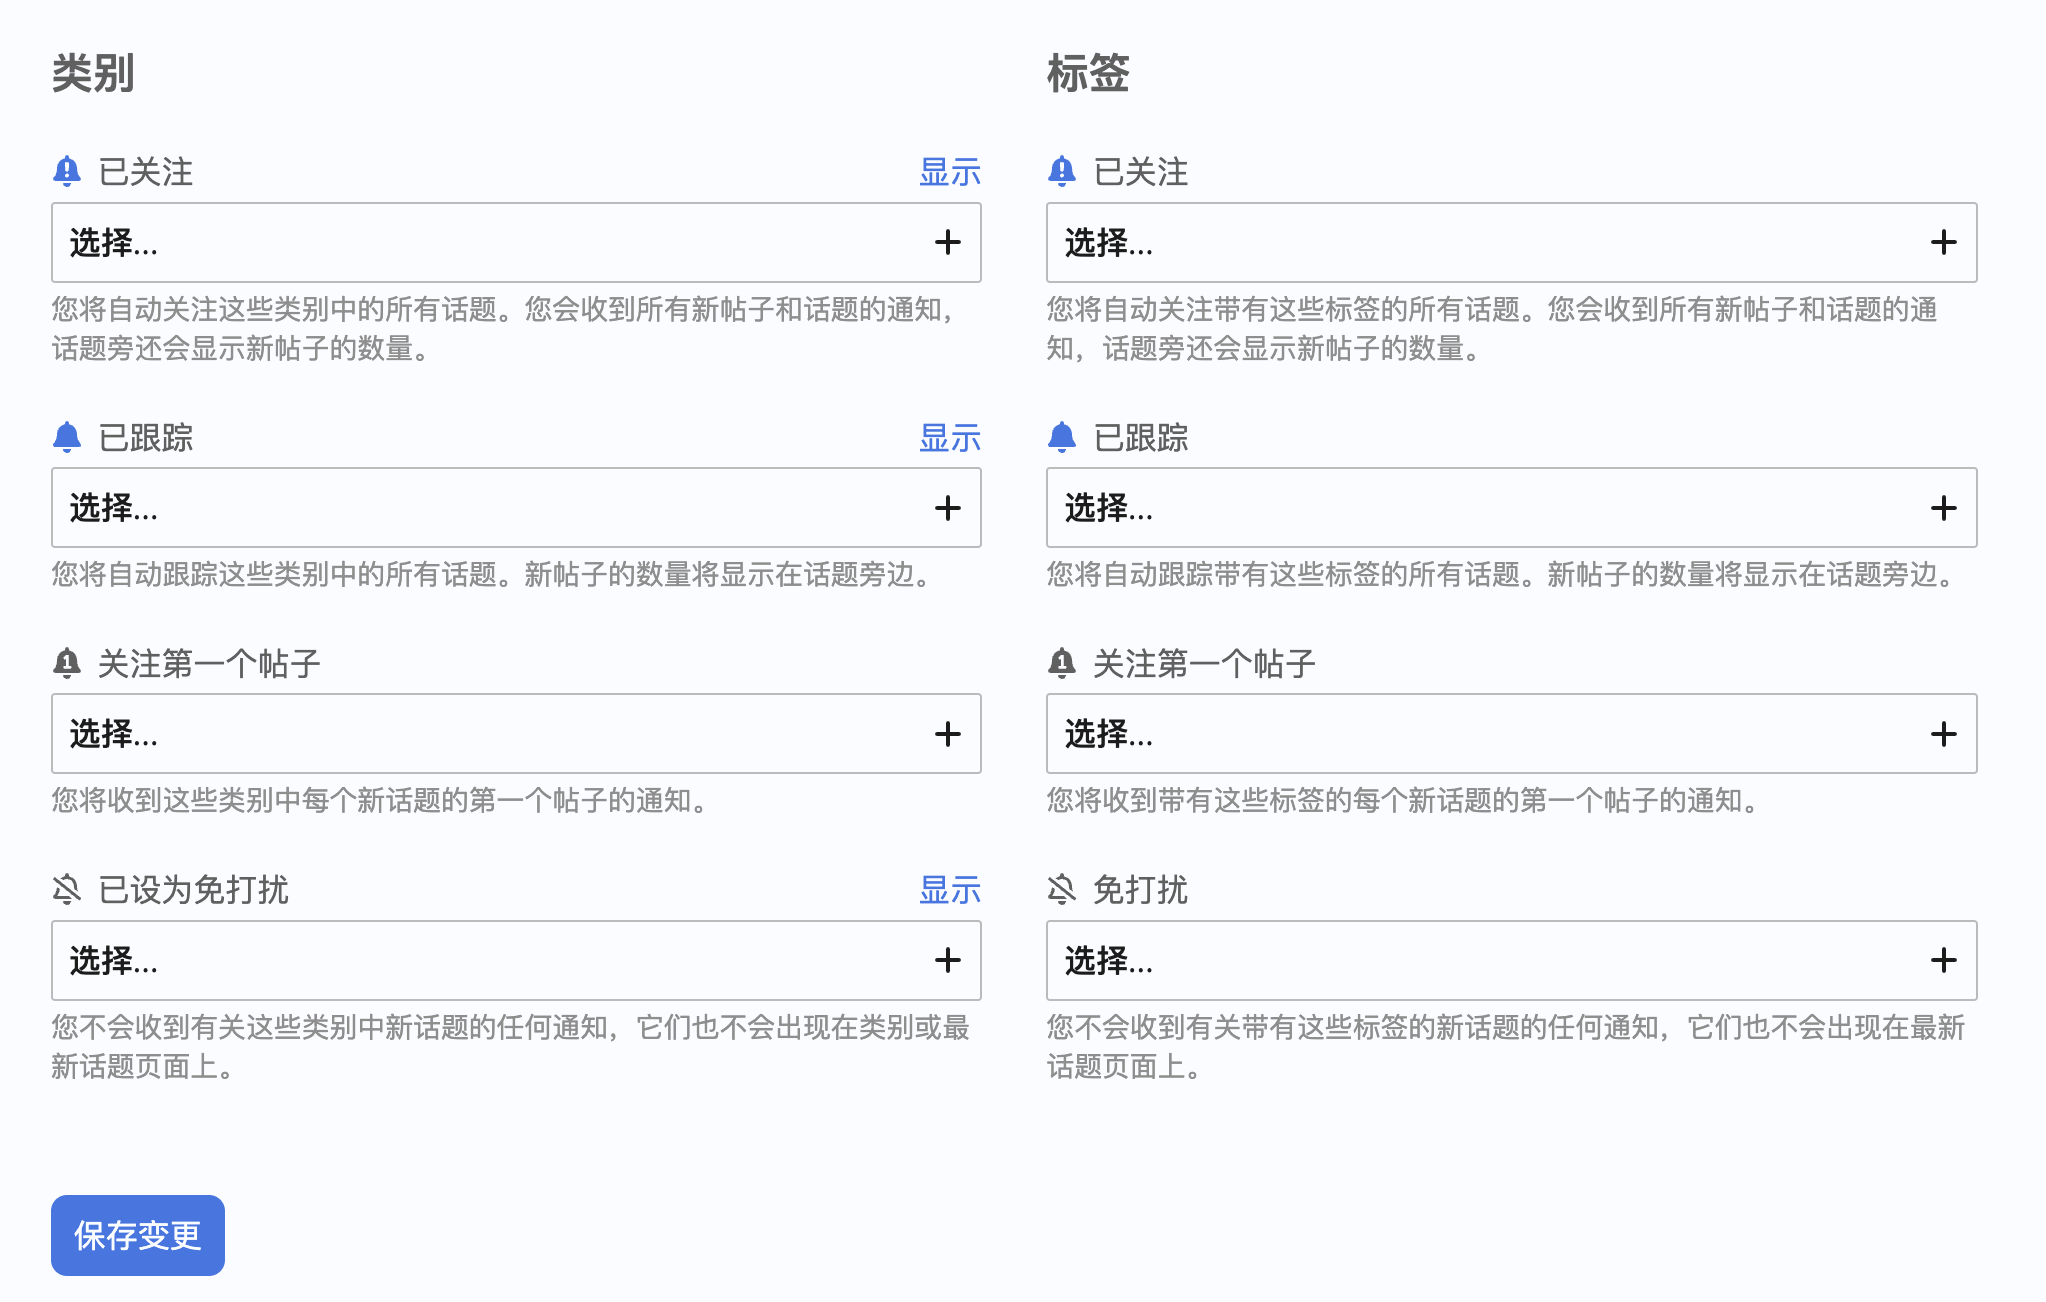Open categories 关注第一个帖子 dropdown
Viewport: 2046px width, 1302px height.
516,734
